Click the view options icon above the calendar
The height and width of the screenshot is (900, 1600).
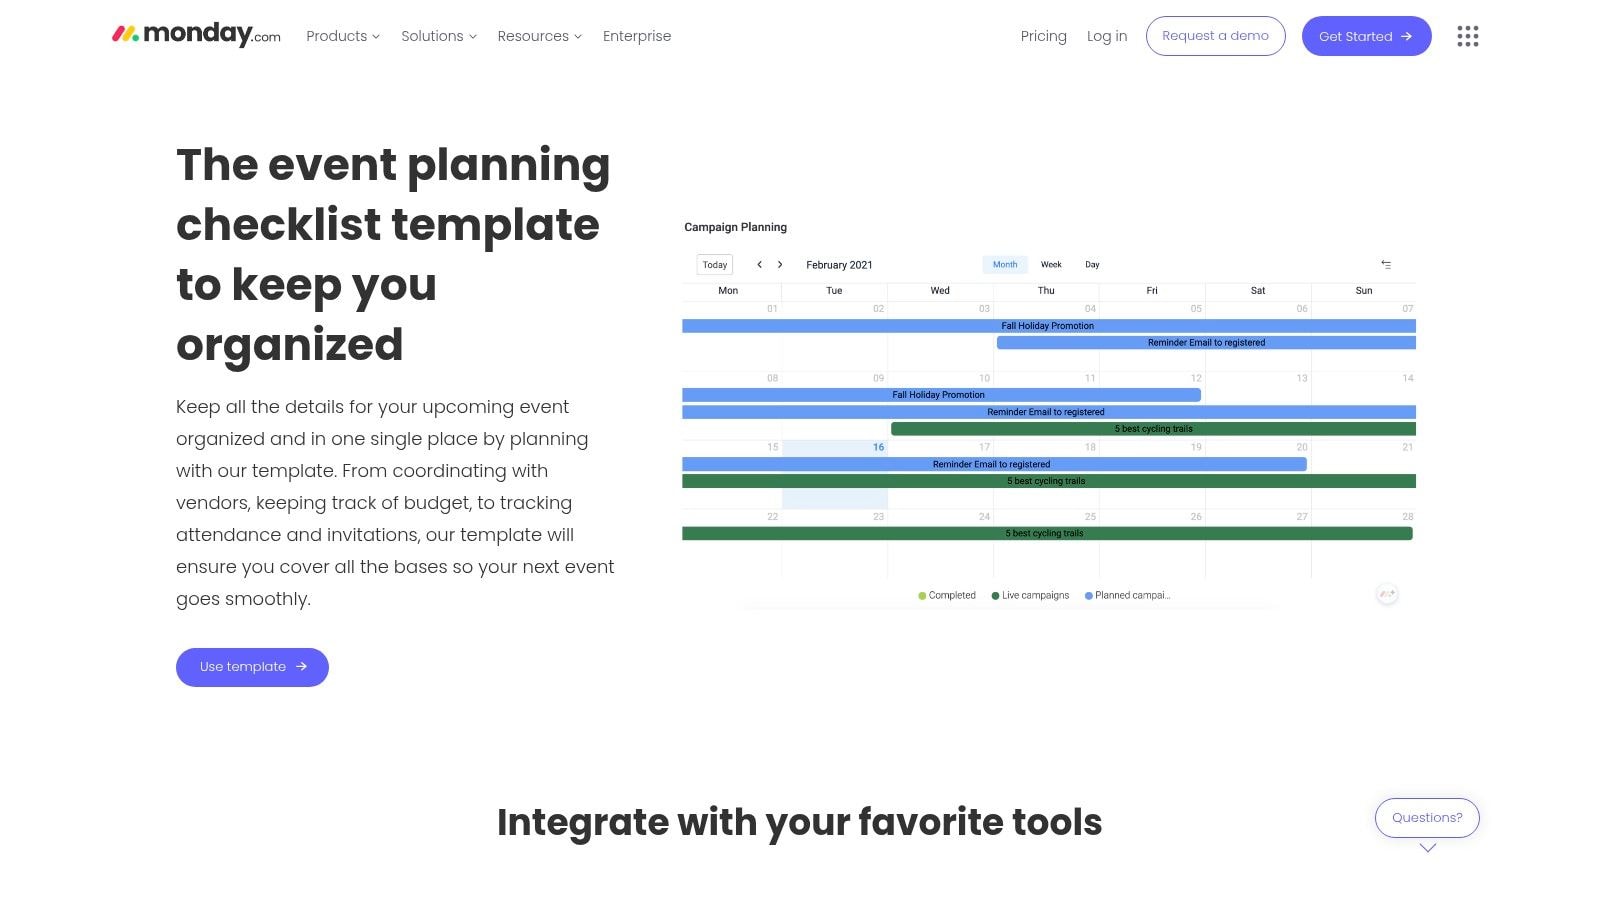click(1387, 264)
